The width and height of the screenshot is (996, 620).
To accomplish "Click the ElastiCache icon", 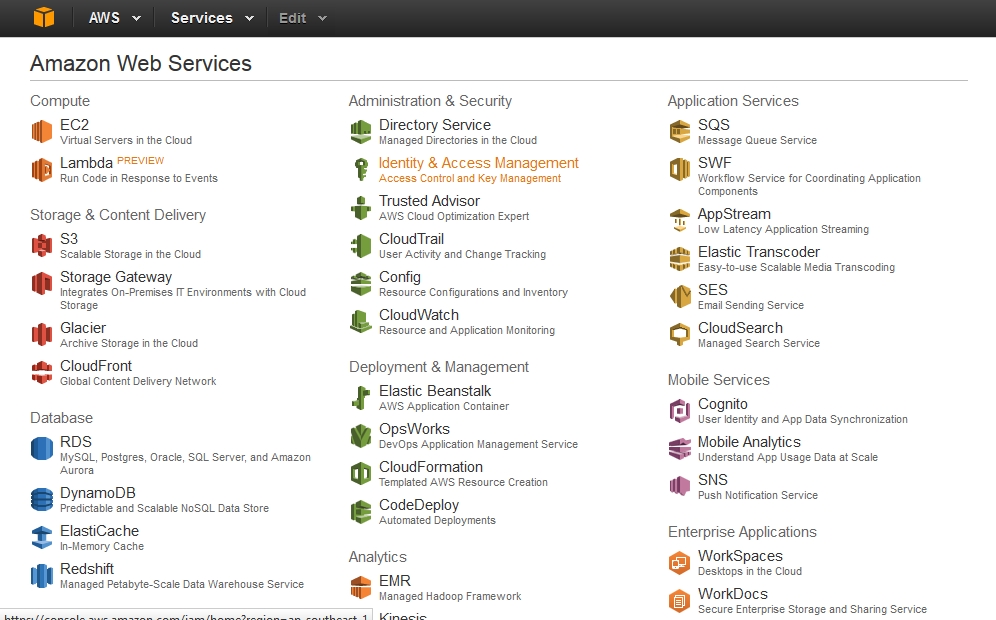I will [x=42, y=537].
